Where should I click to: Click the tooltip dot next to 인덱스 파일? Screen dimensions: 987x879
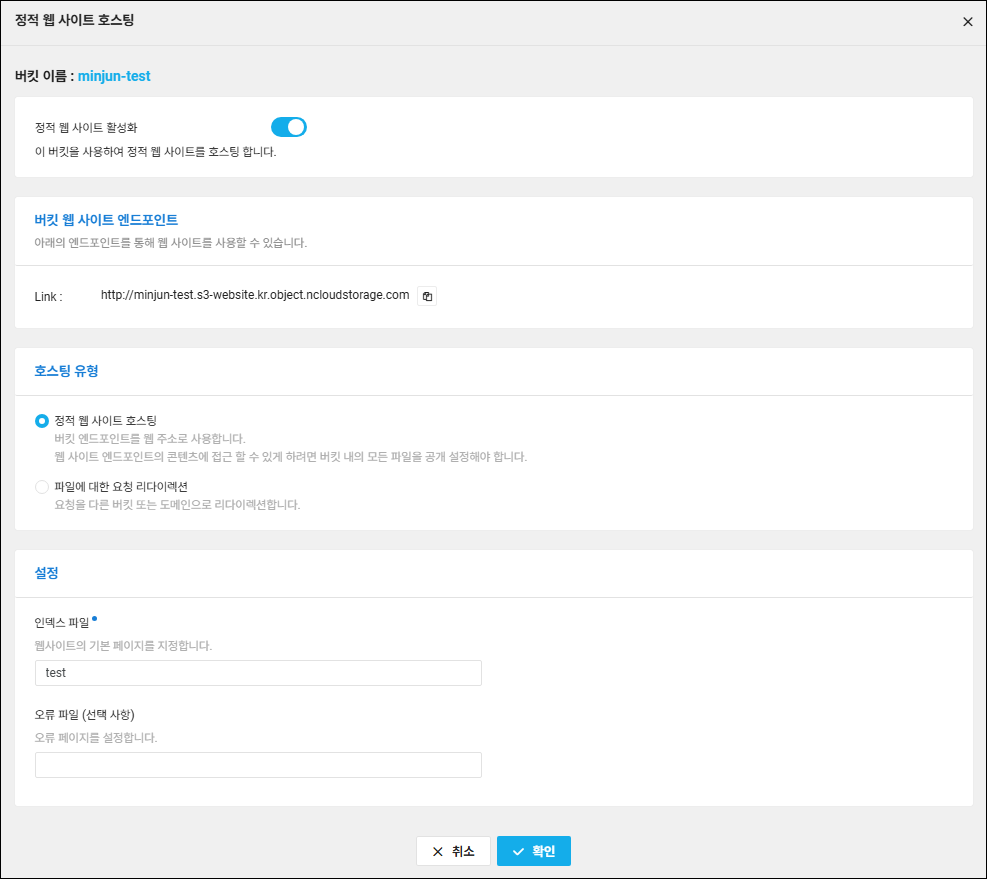point(94,618)
